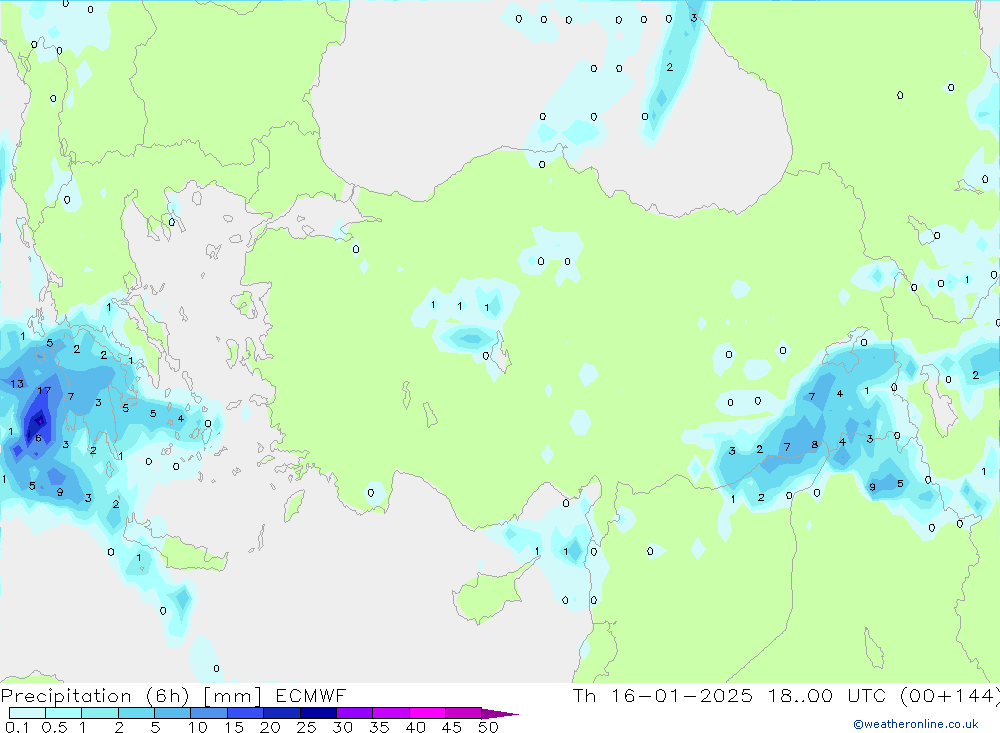Select the 10–15 mm legend color box
The height and width of the screenshot is (733, 1000).
(x=209, y=713)
